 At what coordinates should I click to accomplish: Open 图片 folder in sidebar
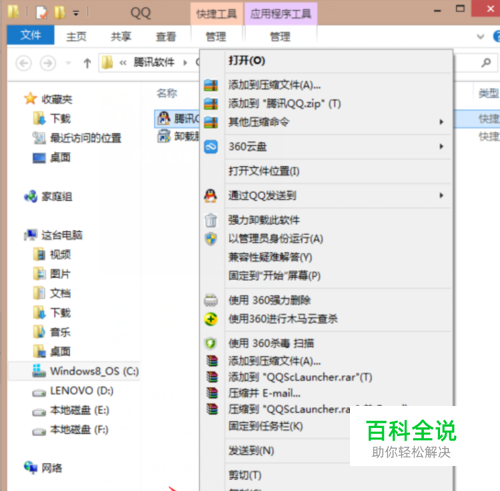pyautogui.click(x=60, y=274)
